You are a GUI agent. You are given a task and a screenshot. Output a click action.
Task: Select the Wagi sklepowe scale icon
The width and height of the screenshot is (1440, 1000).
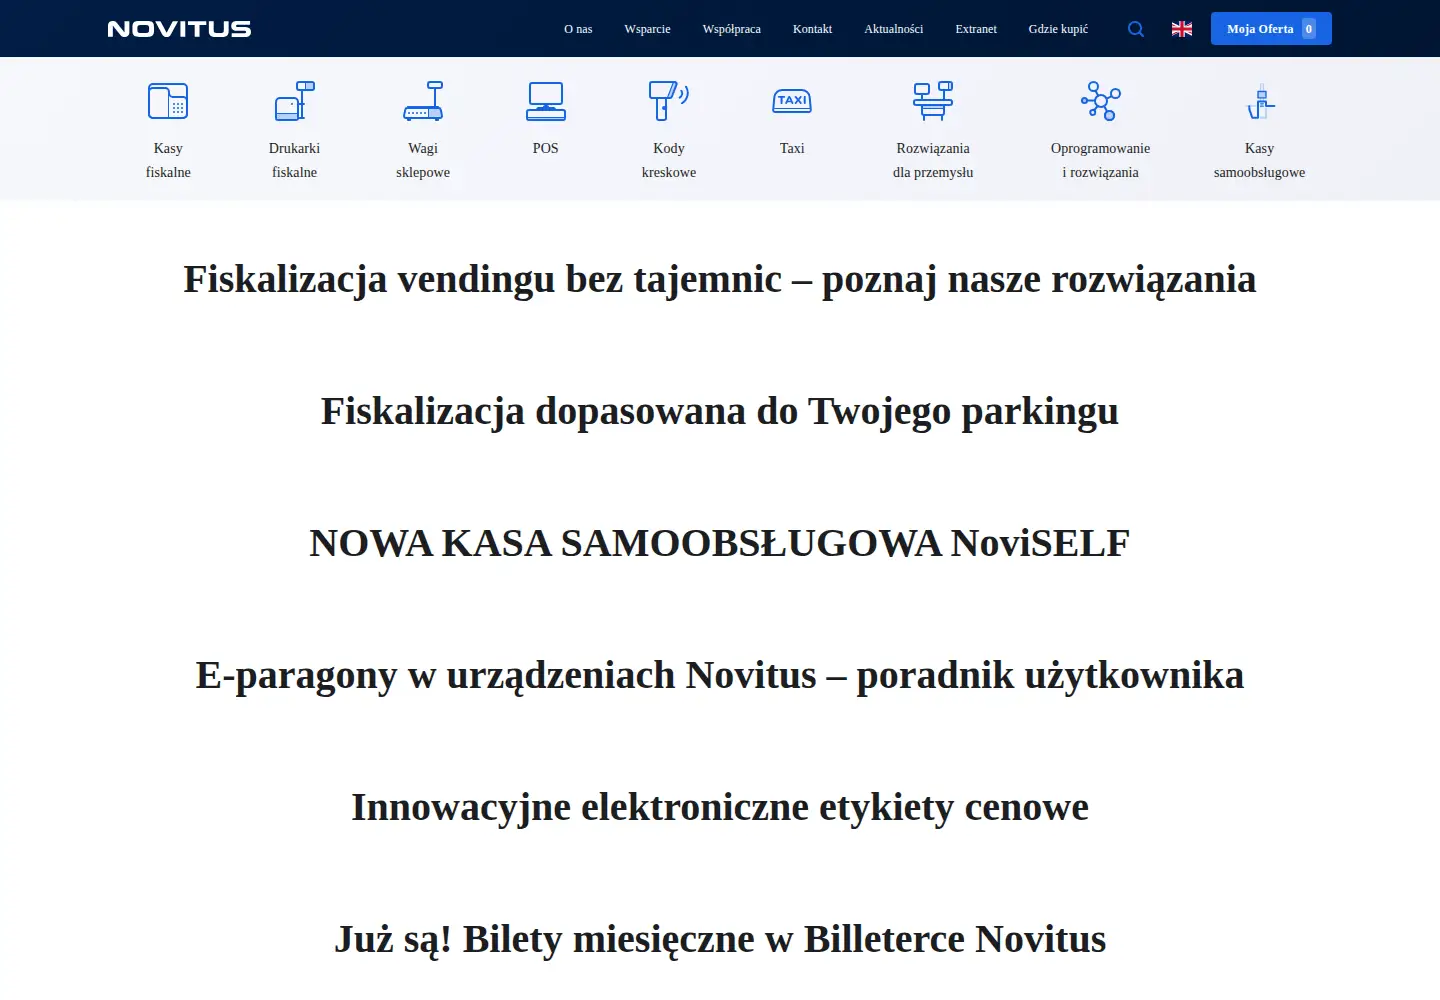423,101
